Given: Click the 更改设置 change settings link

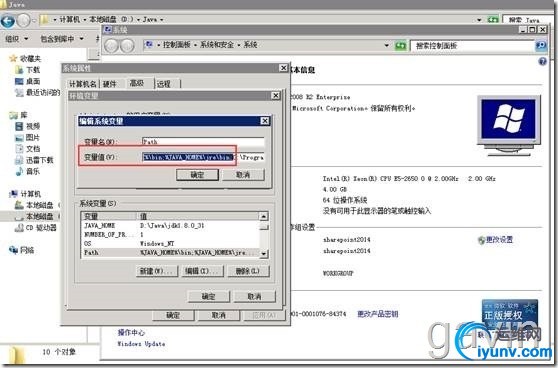Looking at the screenshot, I should pyautogui.click(x=499, y=240).
